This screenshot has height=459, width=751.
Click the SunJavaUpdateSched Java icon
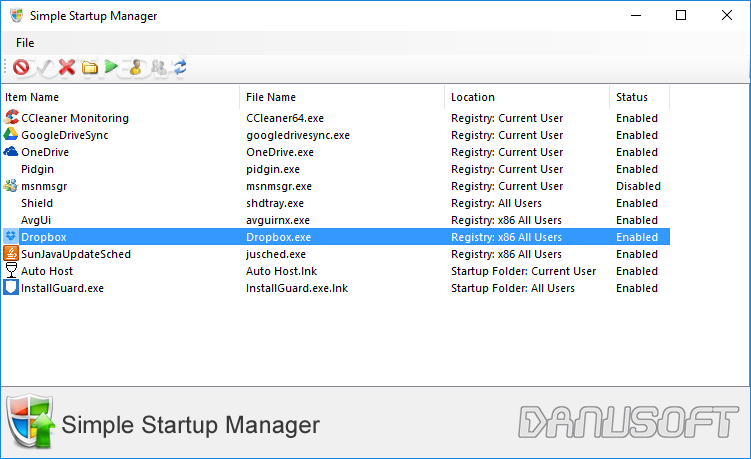point(11,253)
